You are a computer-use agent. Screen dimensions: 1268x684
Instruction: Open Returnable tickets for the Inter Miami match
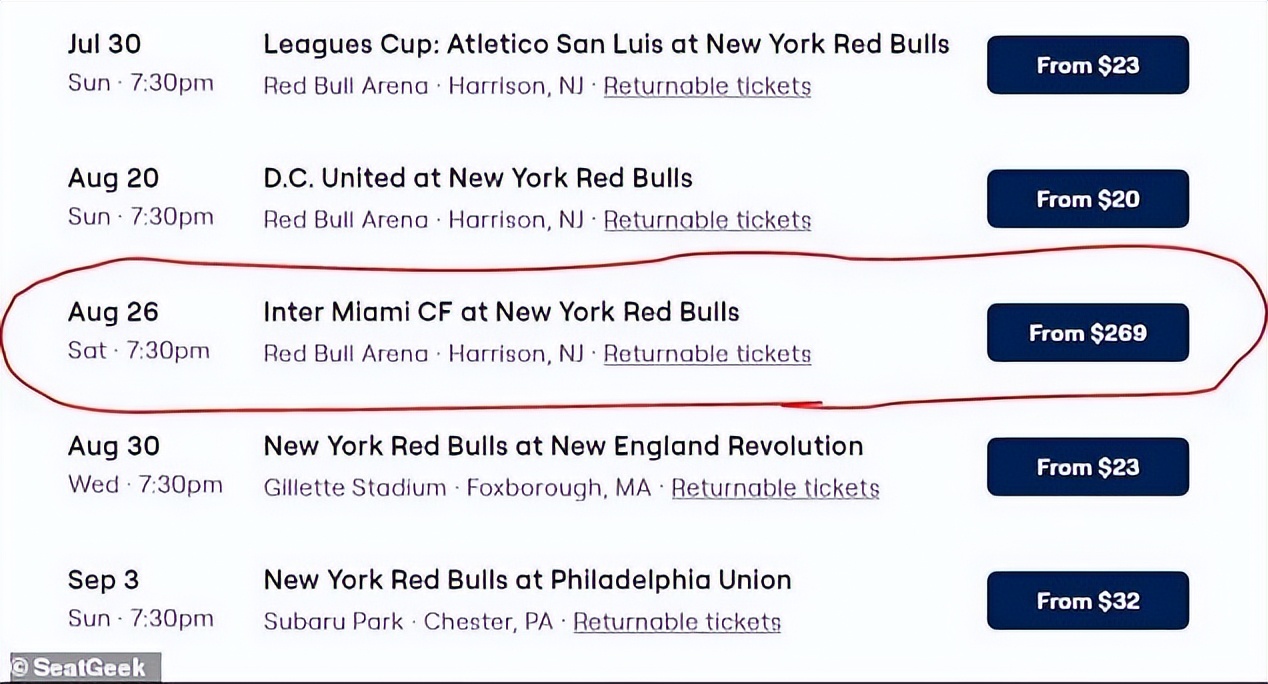point(707,354)
